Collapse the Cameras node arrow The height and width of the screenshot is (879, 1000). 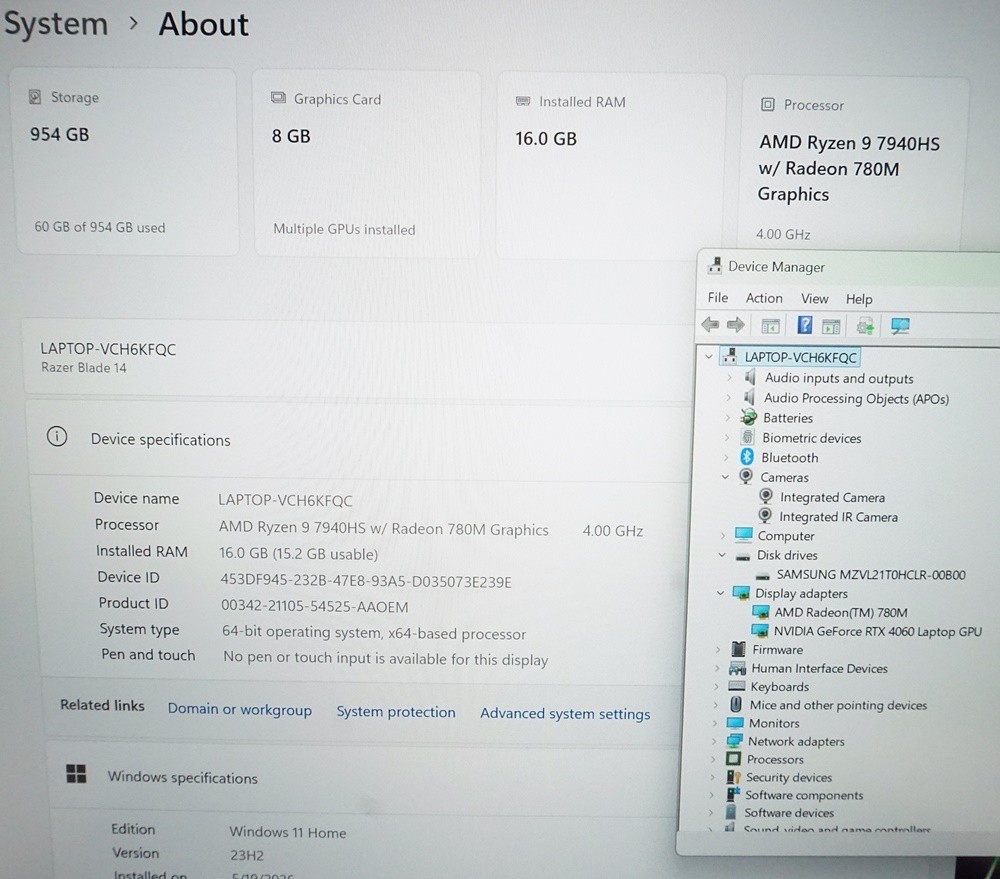pyautogui.click(x=725, y=476)
